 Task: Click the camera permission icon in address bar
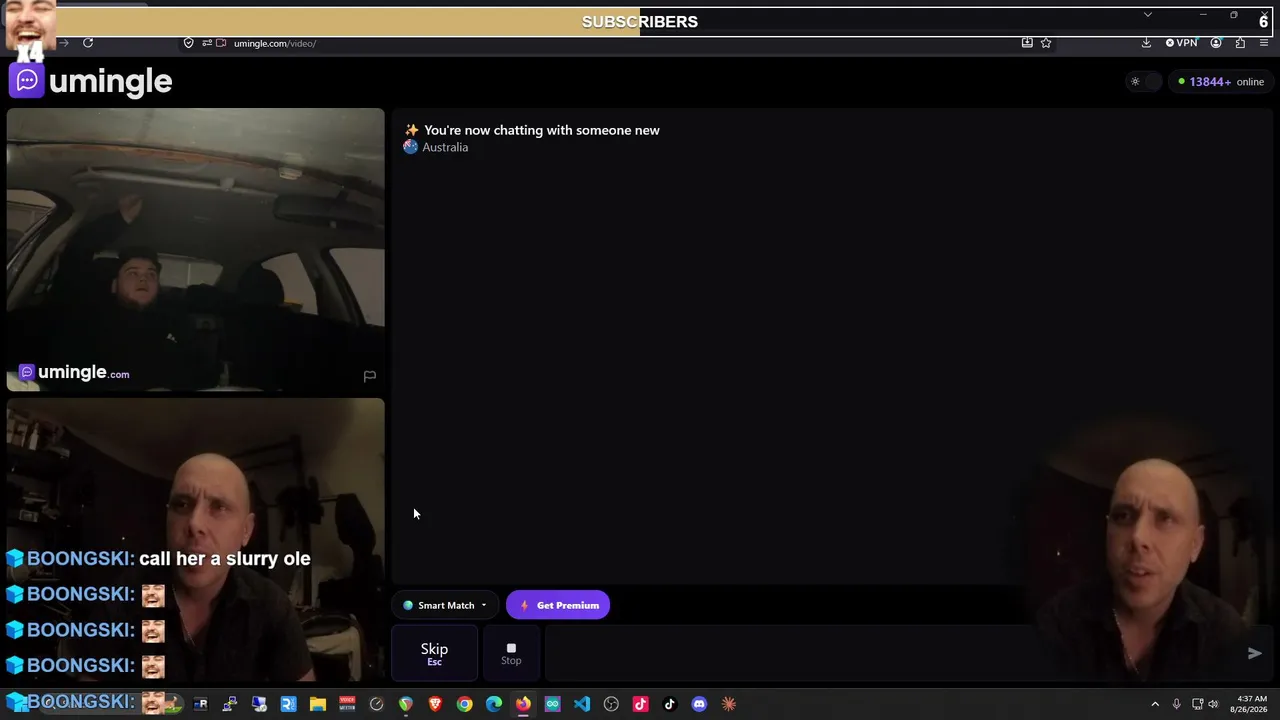tap(222, 43)
